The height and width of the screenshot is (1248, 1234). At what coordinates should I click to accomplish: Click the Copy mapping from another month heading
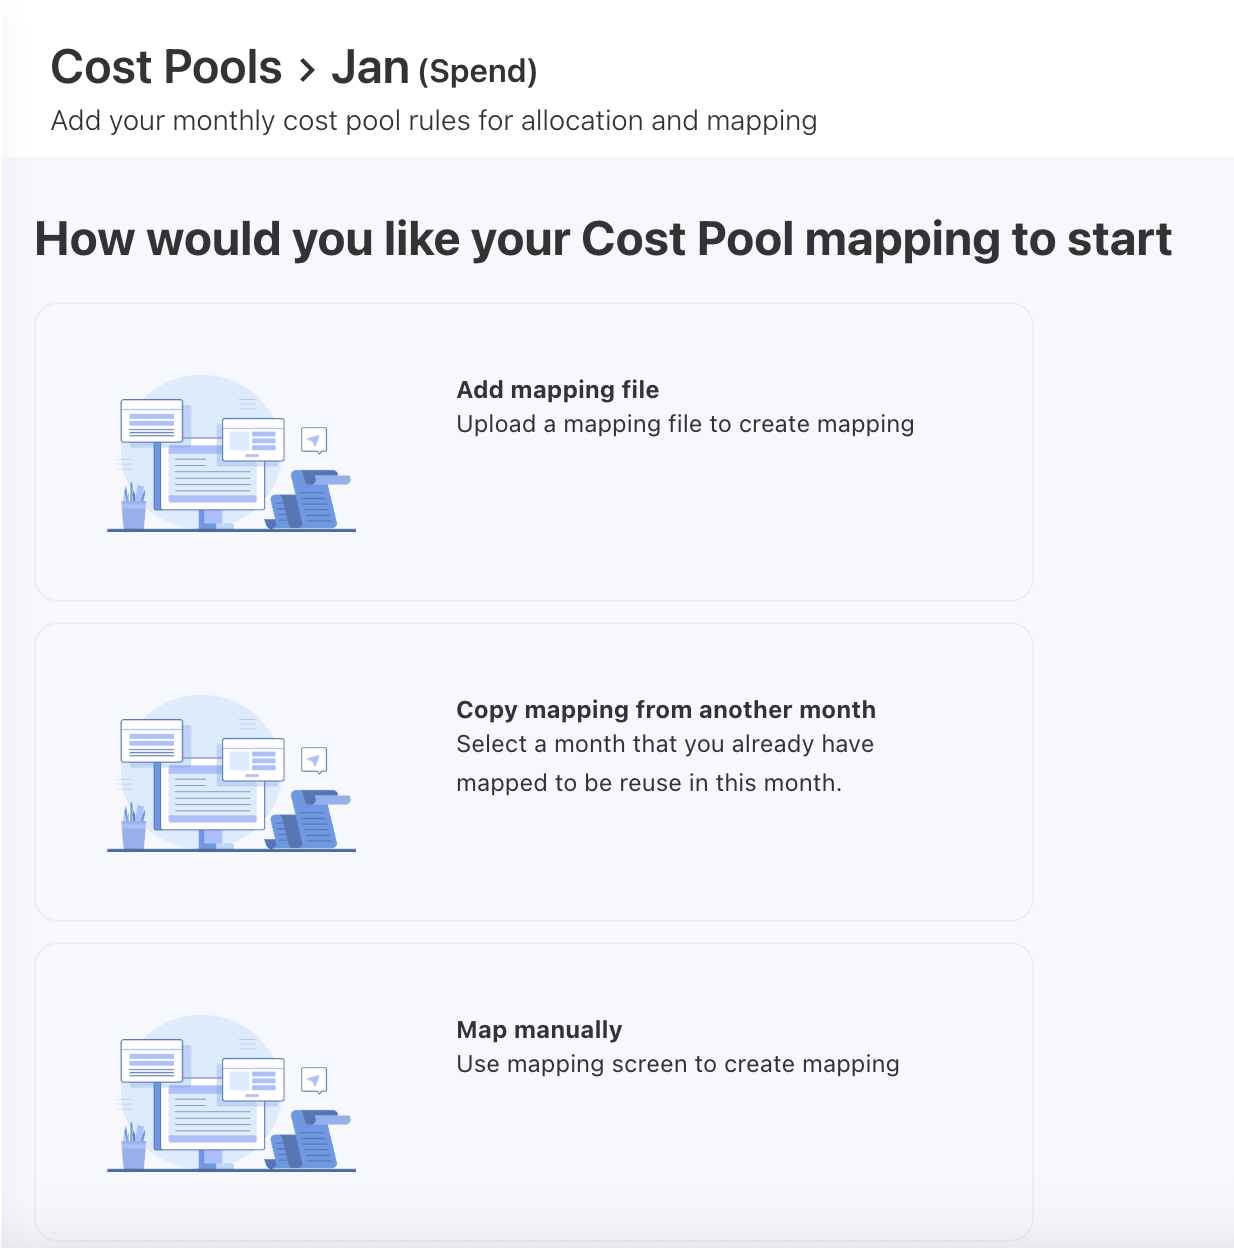coord(666,709)
